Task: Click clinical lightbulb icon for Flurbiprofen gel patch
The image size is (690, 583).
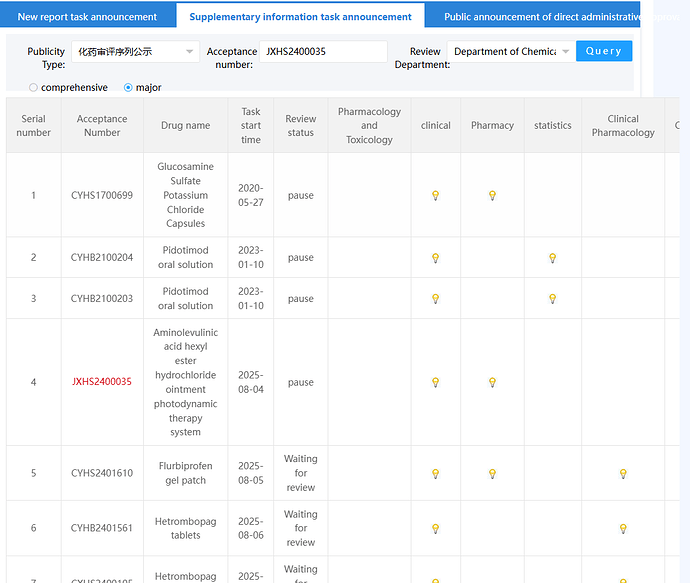Action: coord(435,474)
